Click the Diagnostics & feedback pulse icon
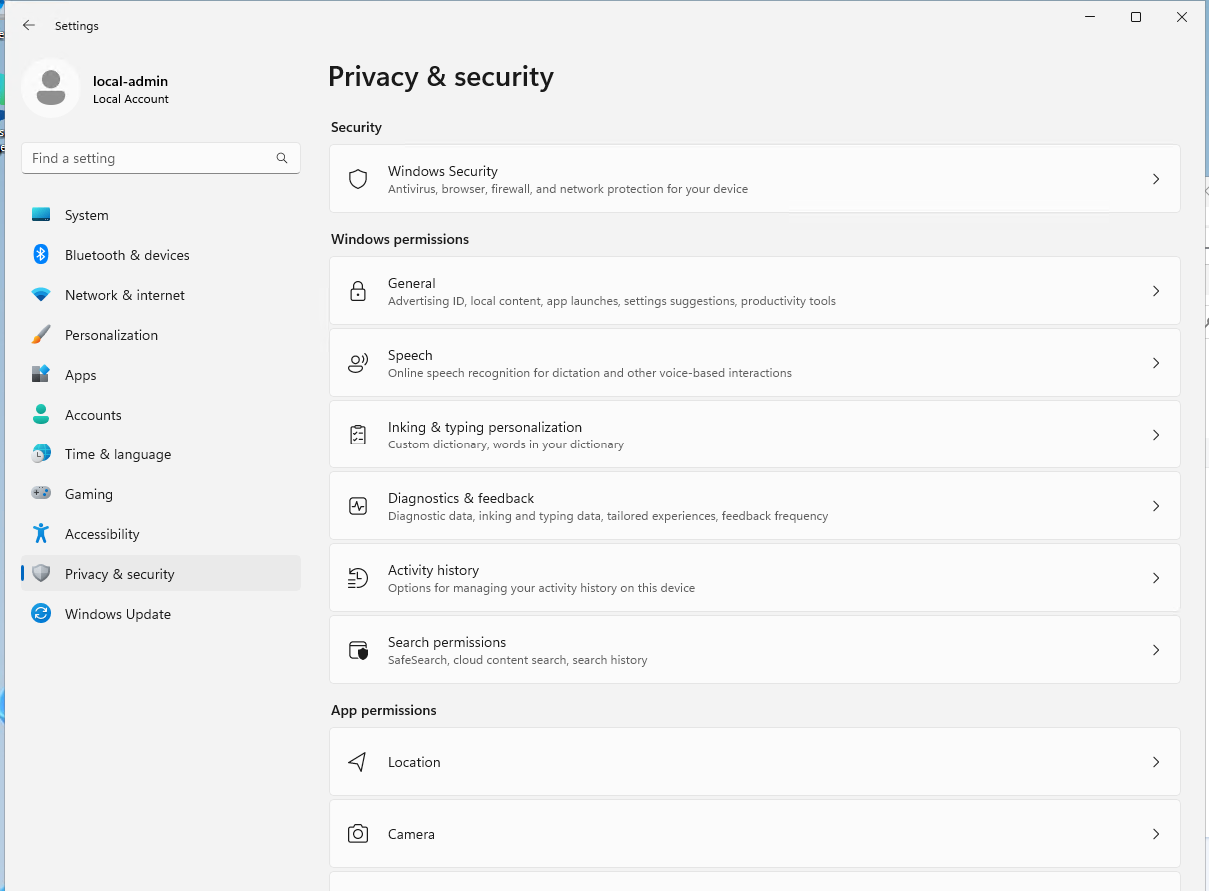 (x=358, y=506)
